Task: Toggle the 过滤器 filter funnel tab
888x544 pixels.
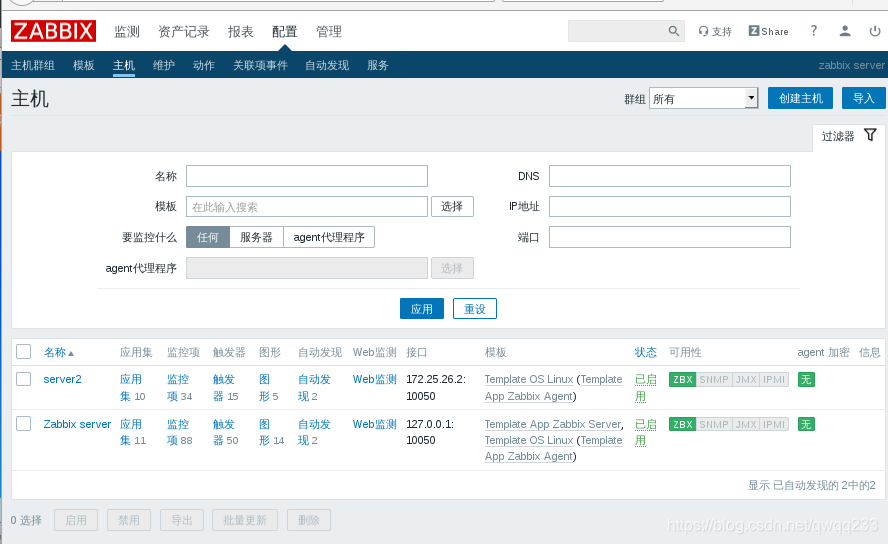Action: point(849,136)
